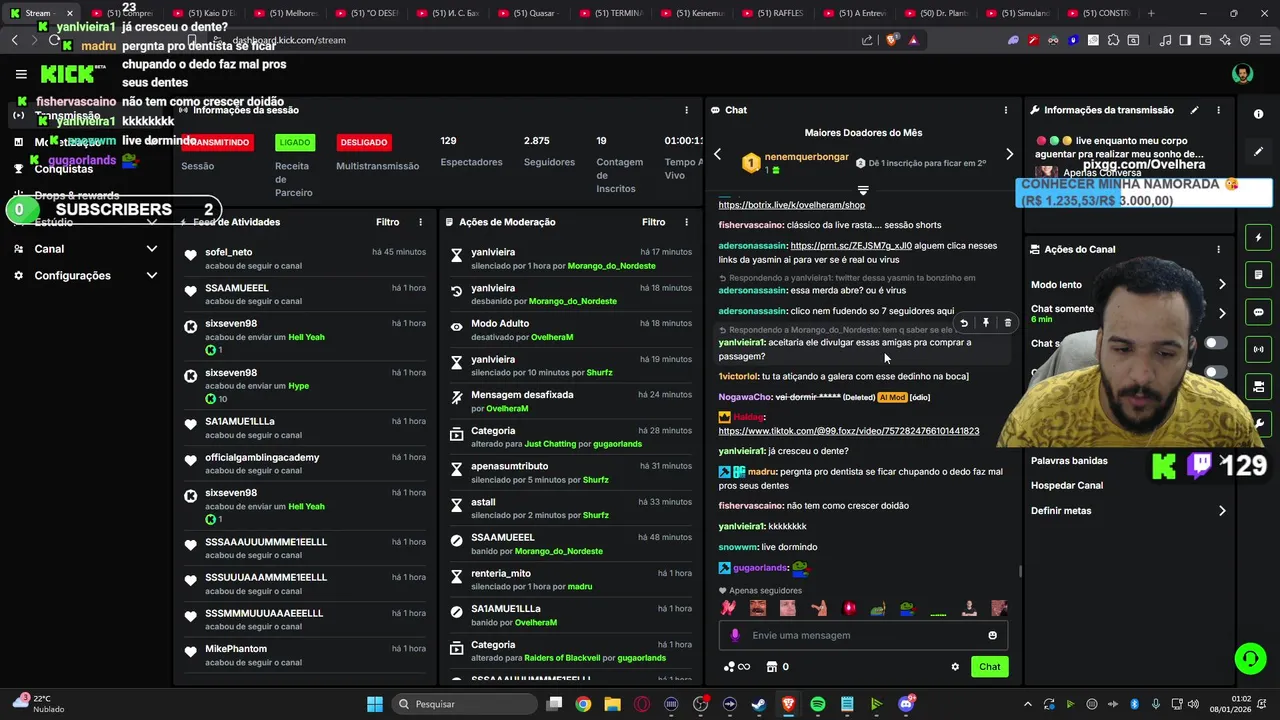Click the channel points infinity icon

click(737, 667)
